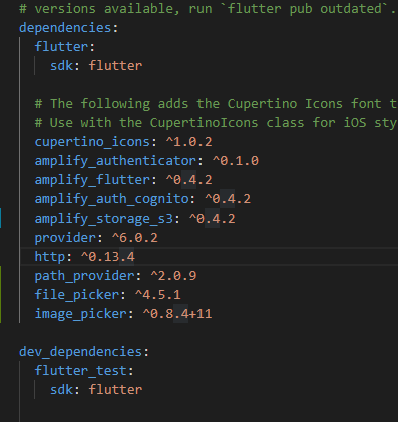Image resolution: width=398 pixels, height=422 pixels.
Task: Click the 'provider' package name
Action: (65, 238)
